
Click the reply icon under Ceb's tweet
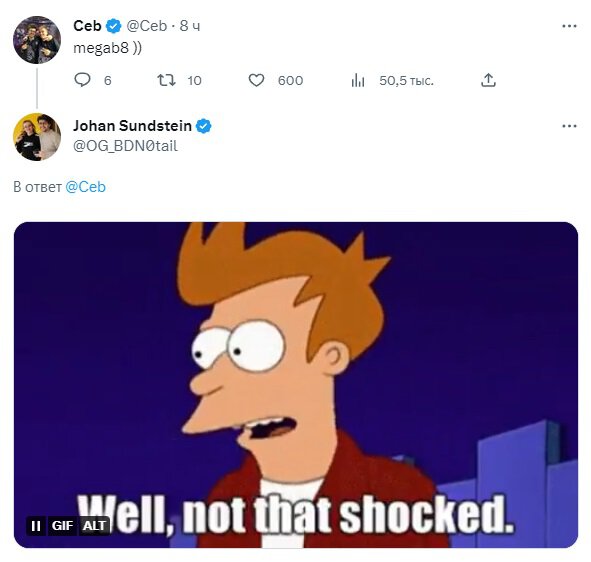tap(82, 80)
